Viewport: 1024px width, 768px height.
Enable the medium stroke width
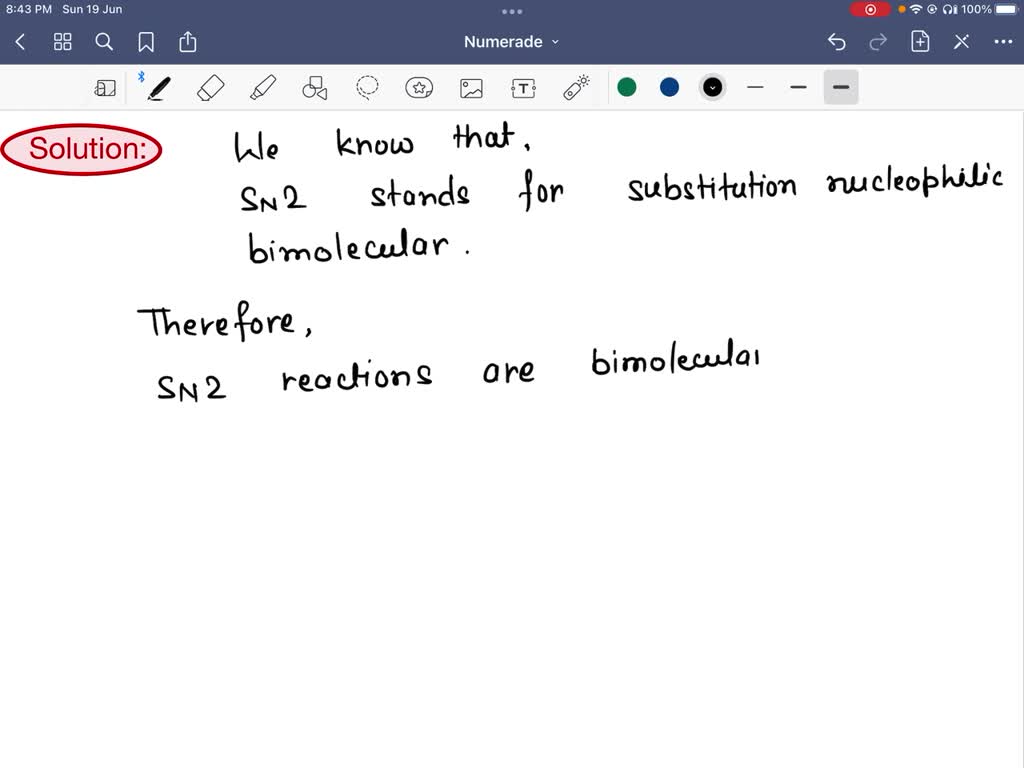click(x=798, y=88)
